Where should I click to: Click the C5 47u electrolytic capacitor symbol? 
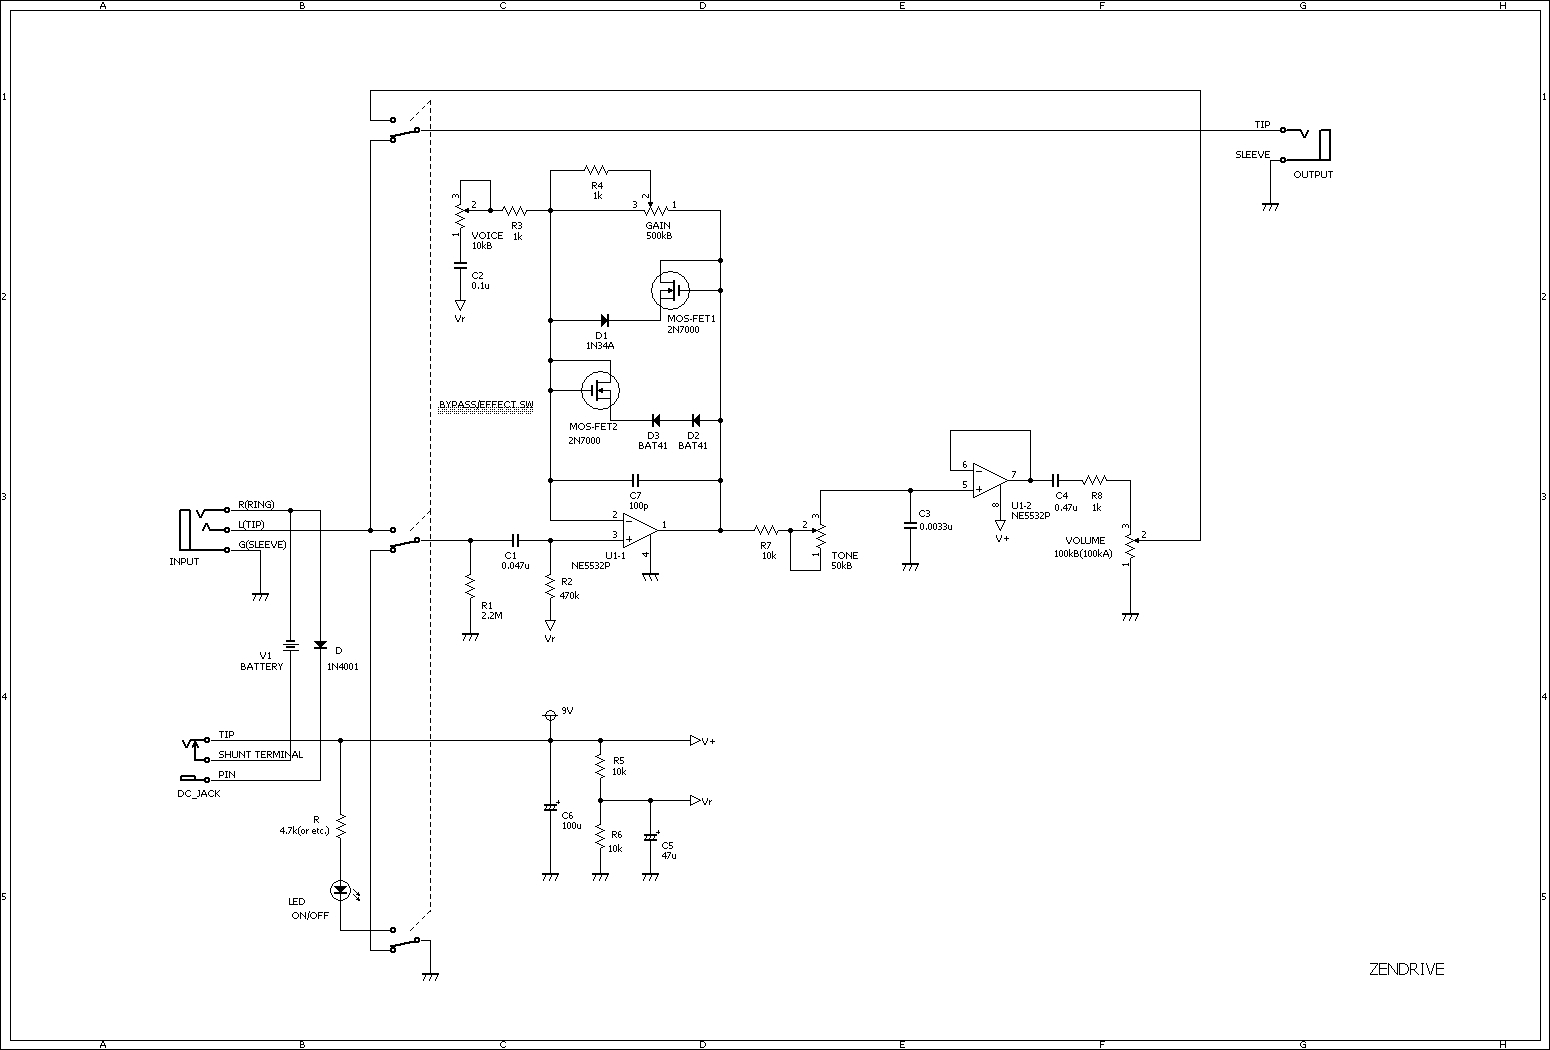[651, 836]
